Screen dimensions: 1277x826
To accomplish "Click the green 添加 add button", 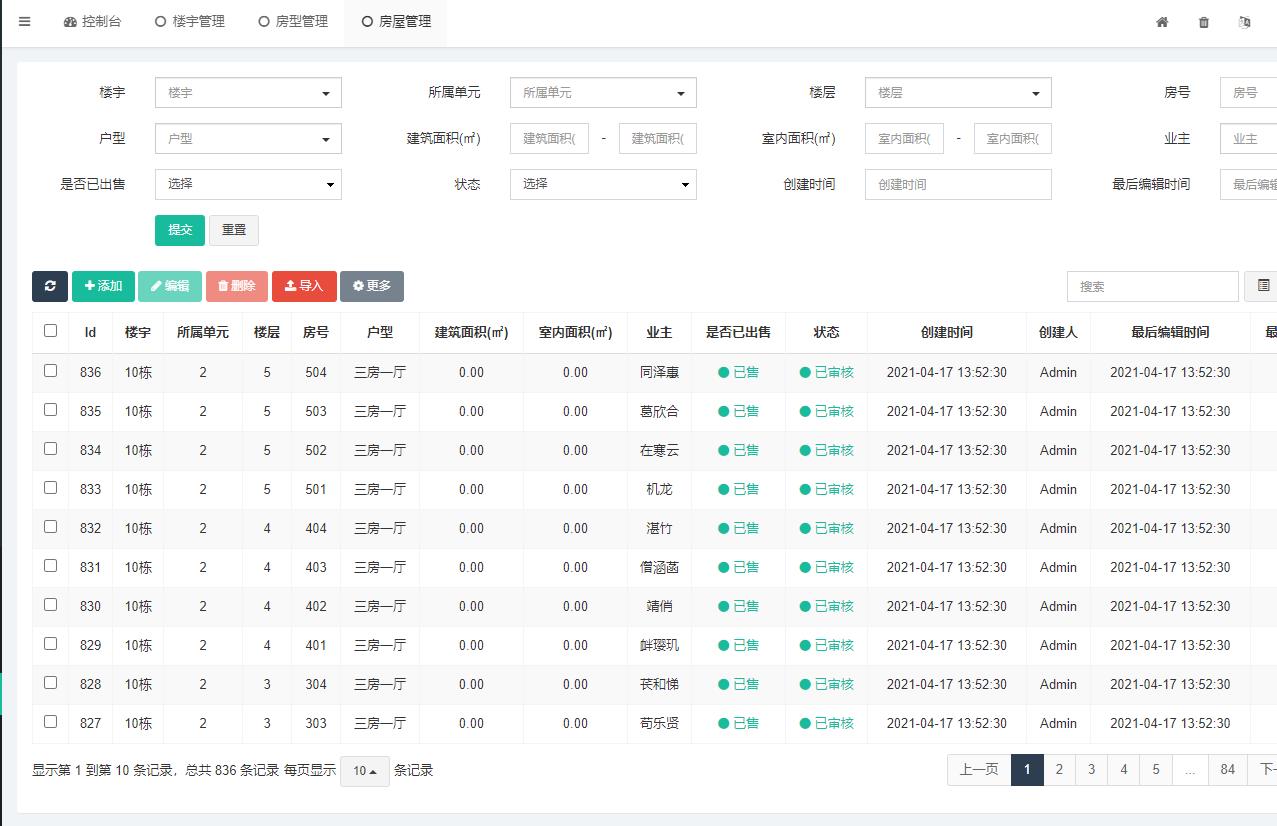I will click(x=103, y=286).
